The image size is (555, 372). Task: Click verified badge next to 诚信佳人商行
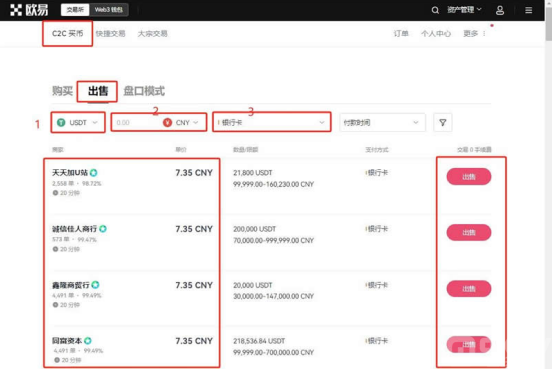[103, 229]
